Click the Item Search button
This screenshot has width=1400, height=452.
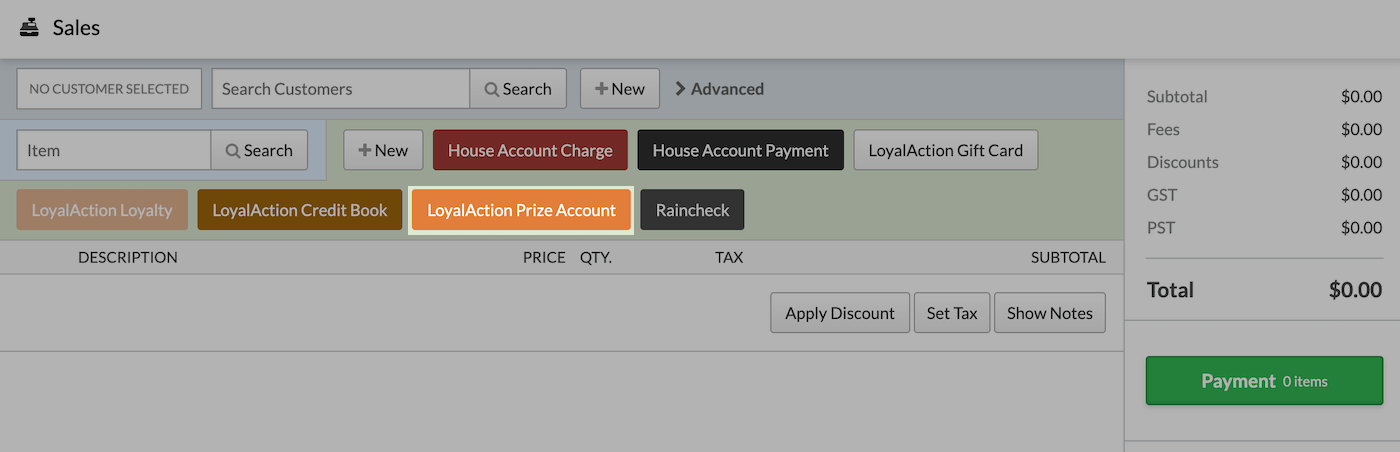point(259,150)
